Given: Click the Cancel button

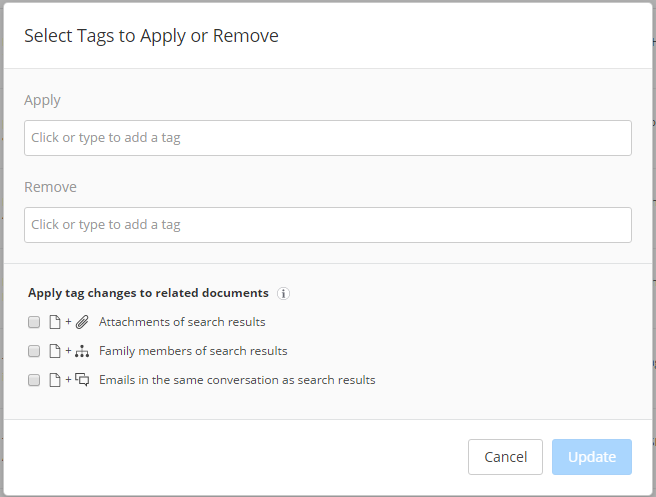Looking at the screenshot, I should [x=505, y=457].
